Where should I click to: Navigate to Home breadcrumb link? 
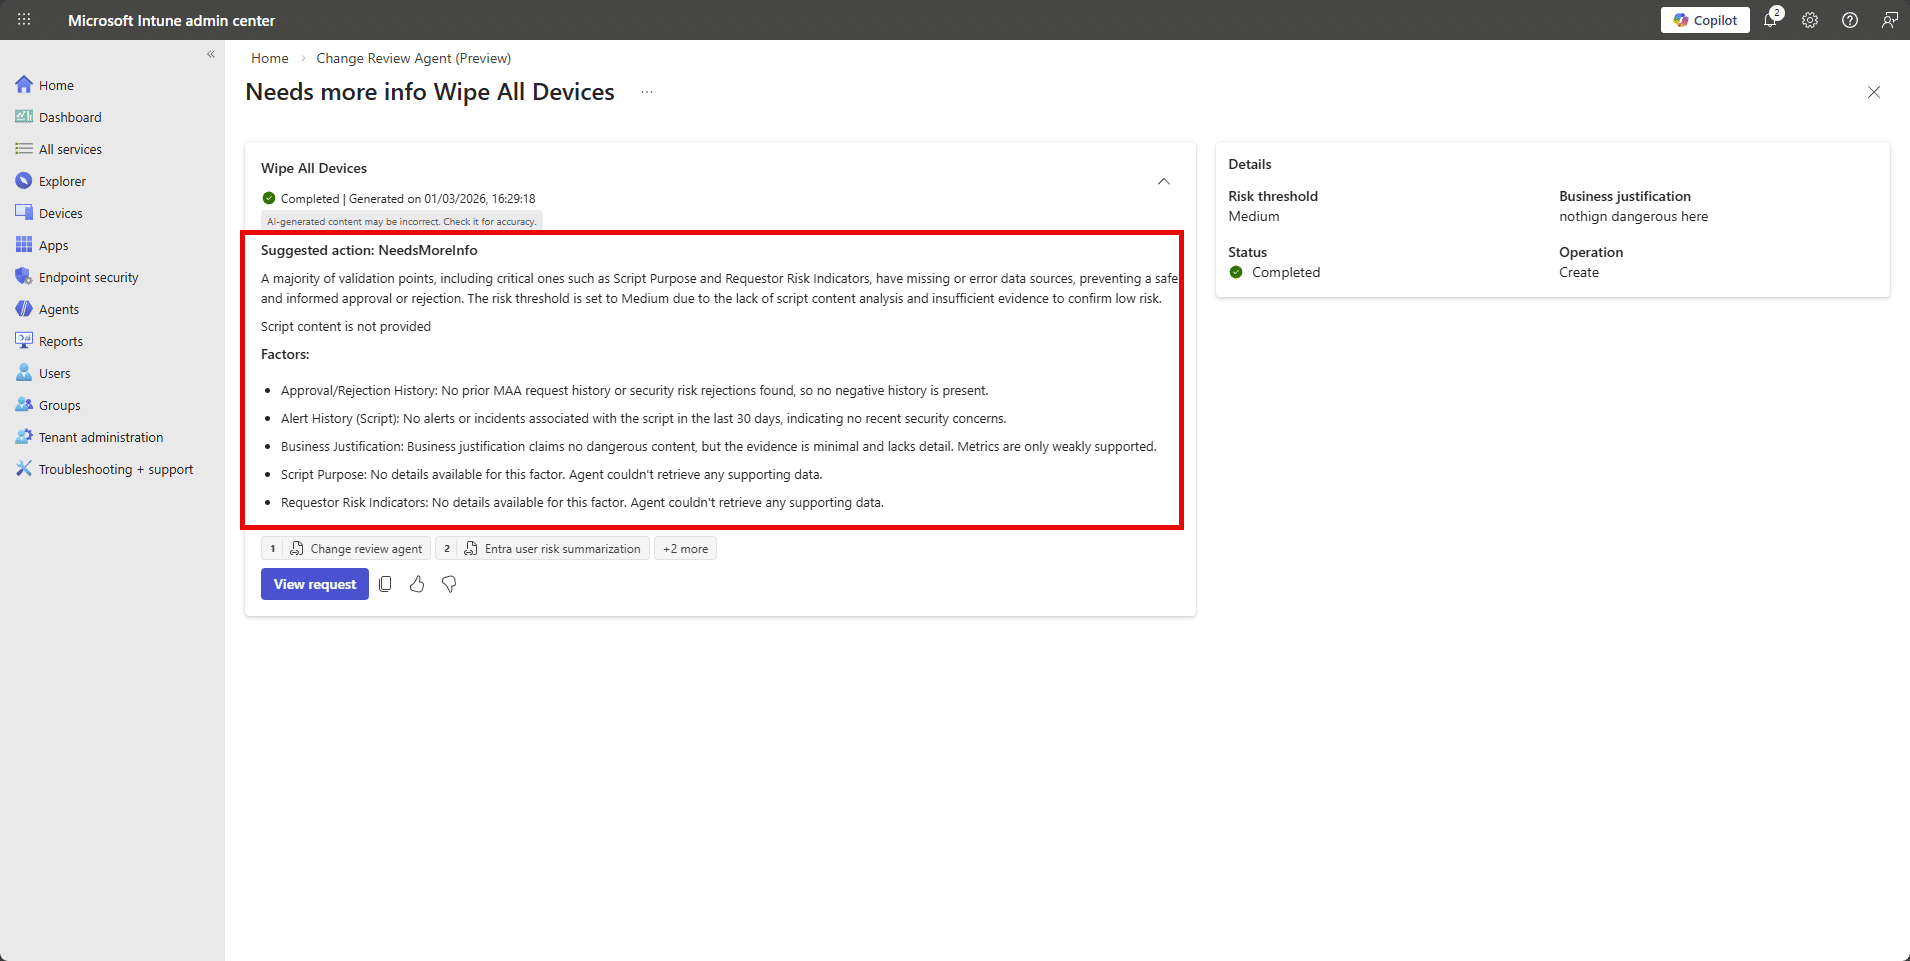coord(269,58)
